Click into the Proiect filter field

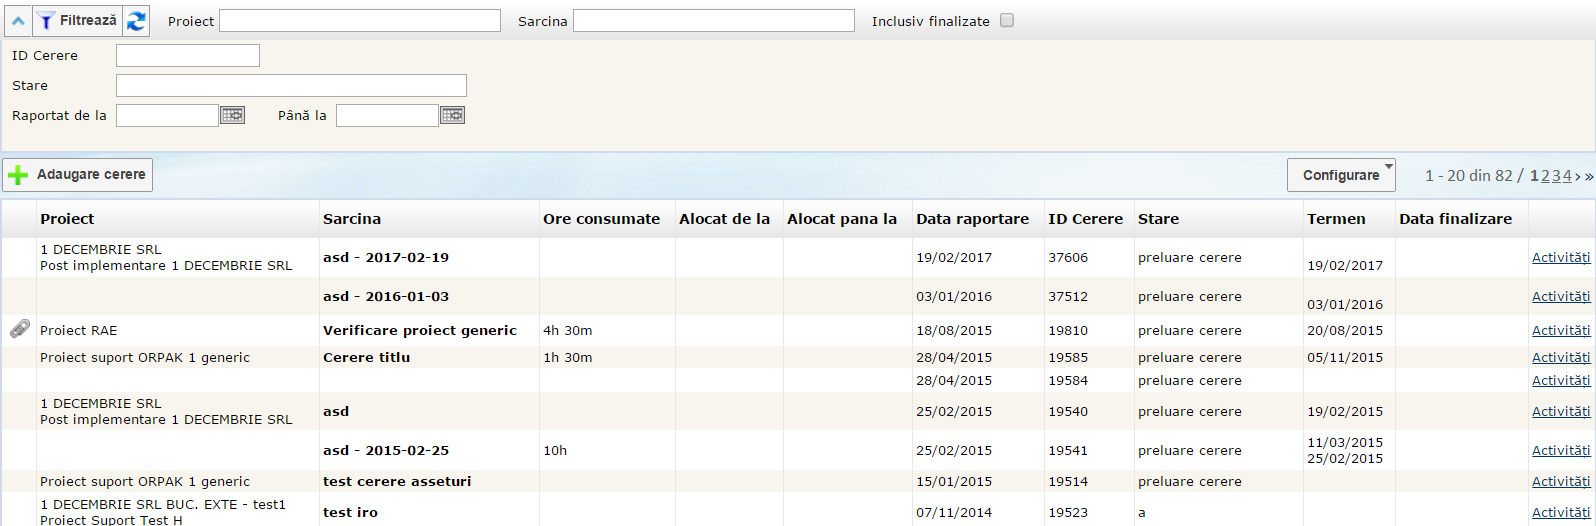pos(360,21)
